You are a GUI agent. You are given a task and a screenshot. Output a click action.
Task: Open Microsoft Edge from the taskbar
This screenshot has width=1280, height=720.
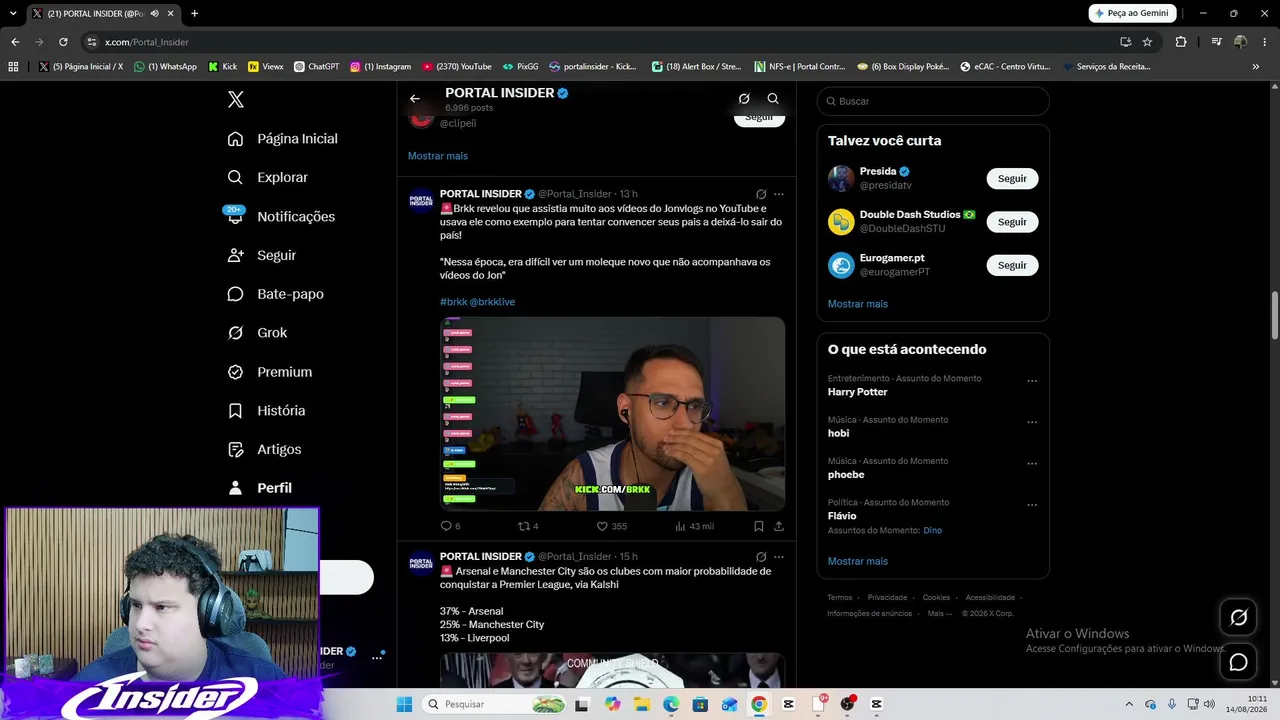point(671,704)
